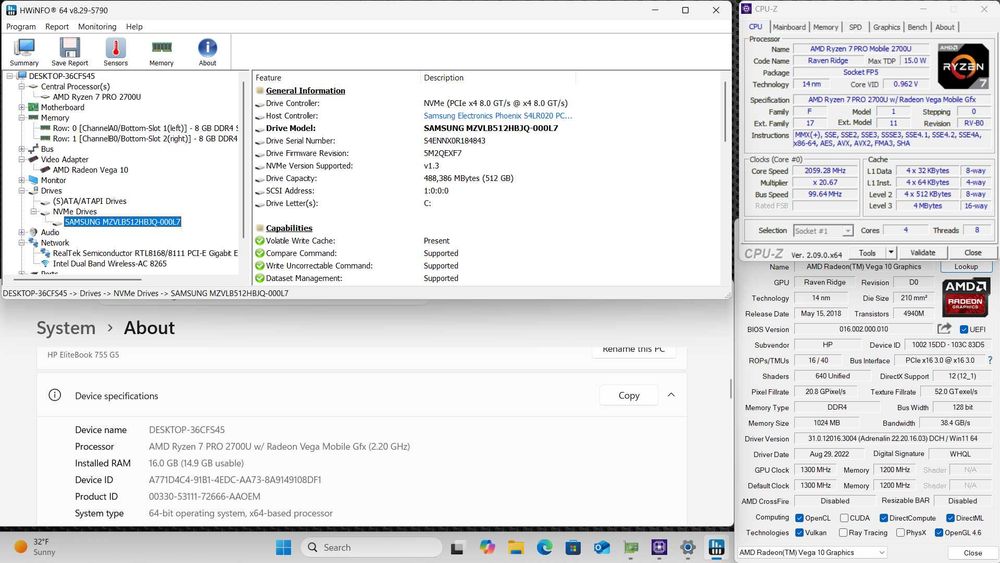Image resolution: width=1000 pixels, height=563 pixels.
Task: Click the HWiNFO app icon in title bar
Action: [x=11, y=10]
